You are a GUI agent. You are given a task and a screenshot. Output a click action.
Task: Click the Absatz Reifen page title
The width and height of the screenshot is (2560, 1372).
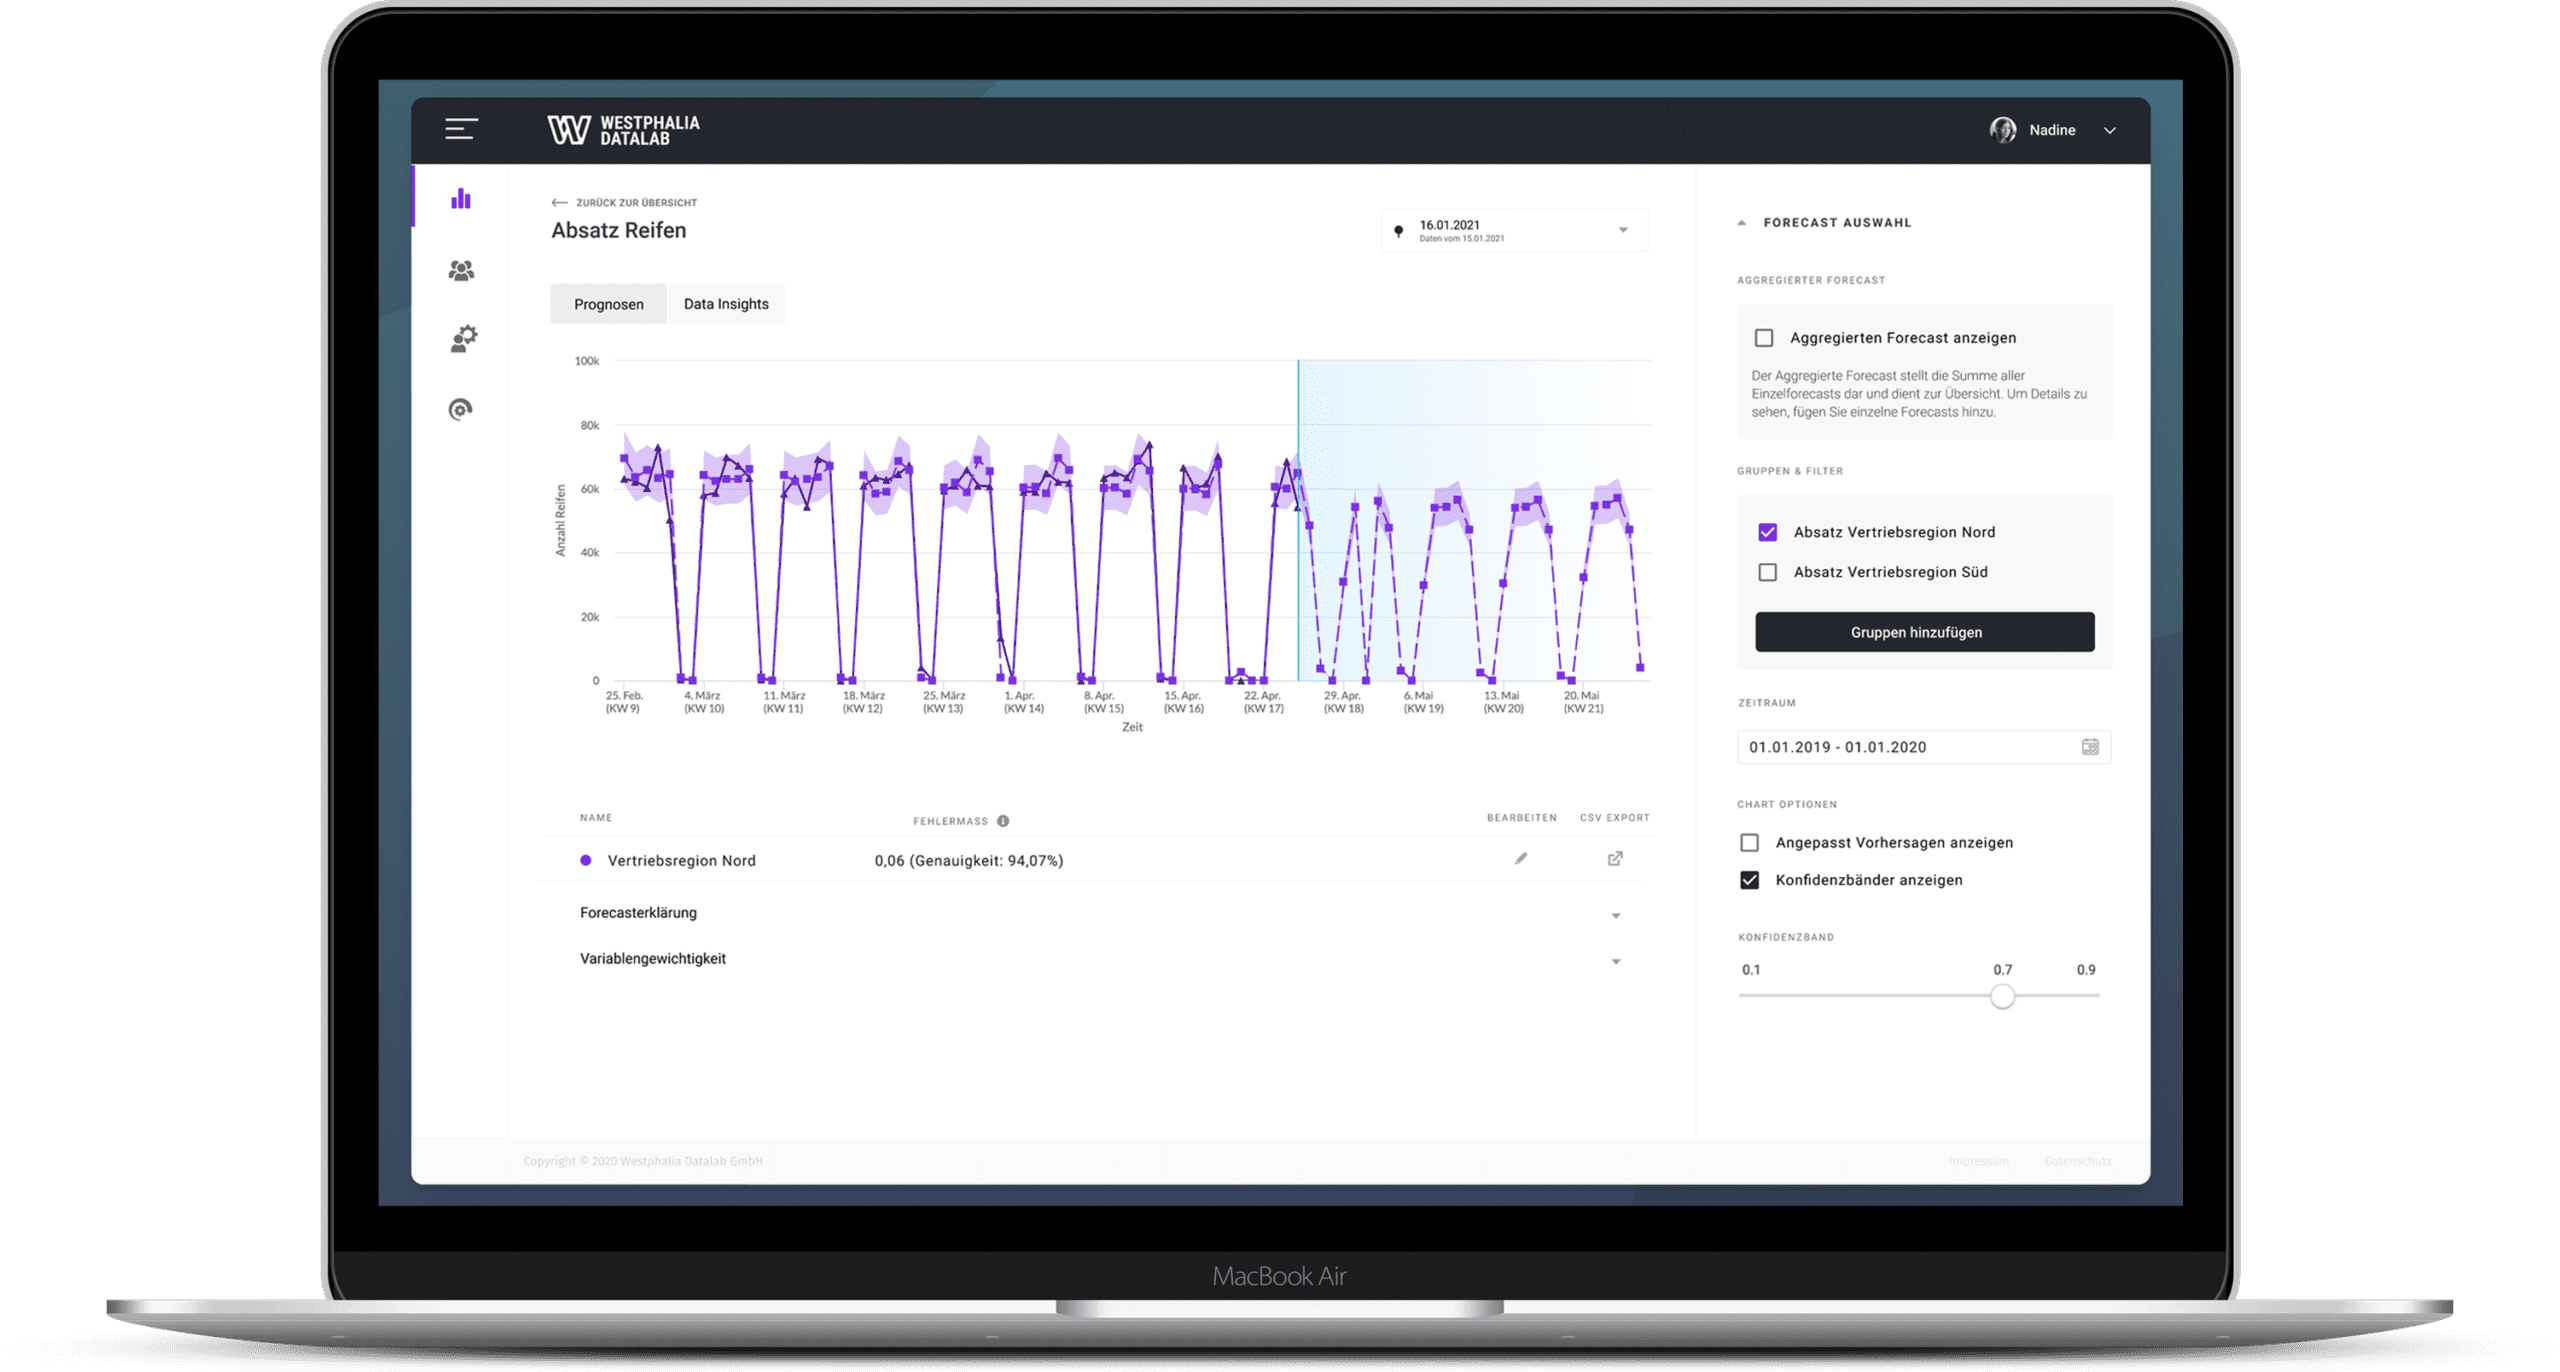[619, 230]
